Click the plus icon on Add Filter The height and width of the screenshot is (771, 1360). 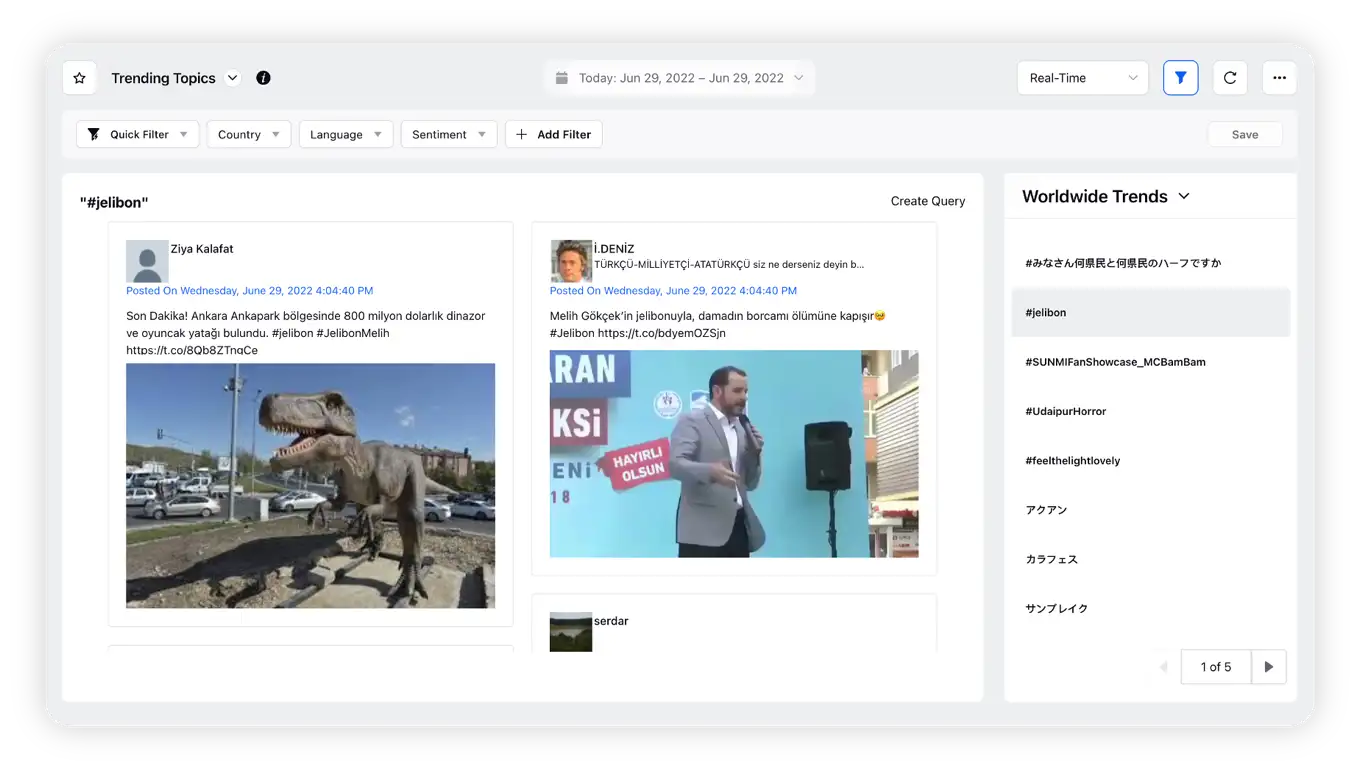[522, 134]
